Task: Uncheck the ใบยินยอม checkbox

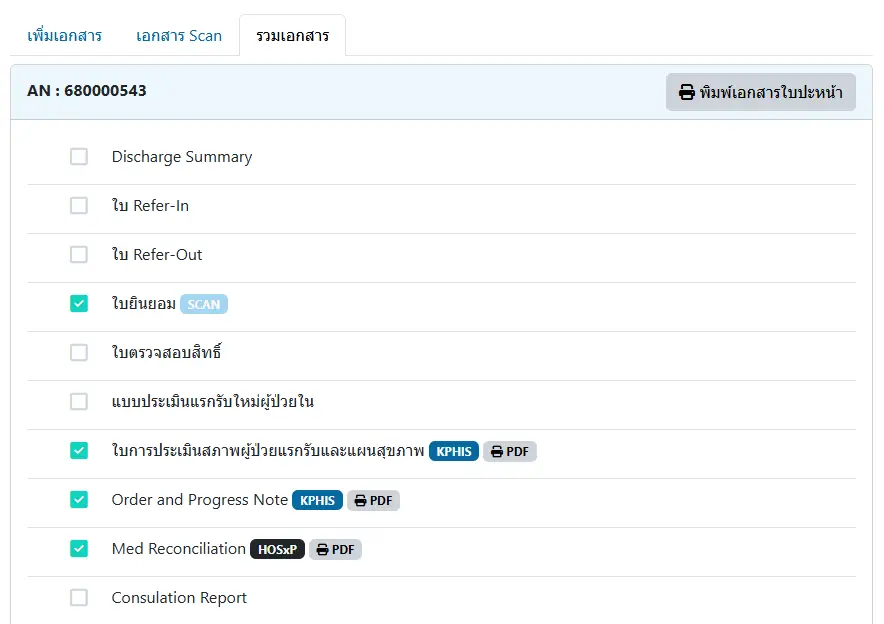Action: pyautogui.click(x=78, y=303)
